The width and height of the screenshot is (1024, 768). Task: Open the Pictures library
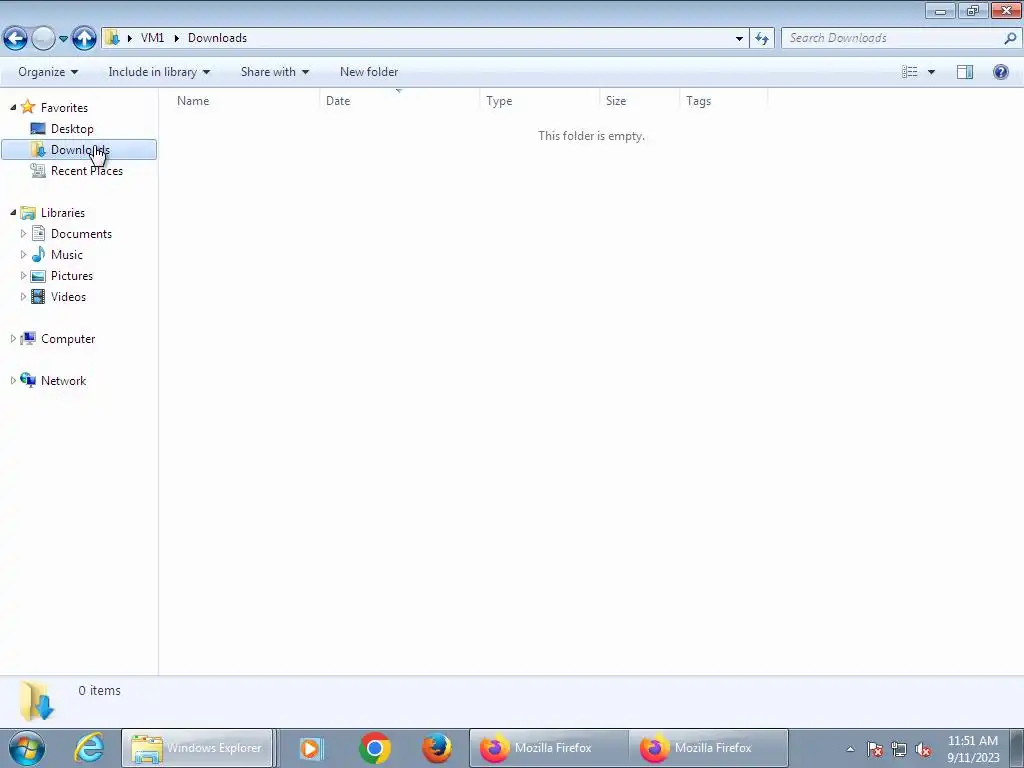pos(72,276)
